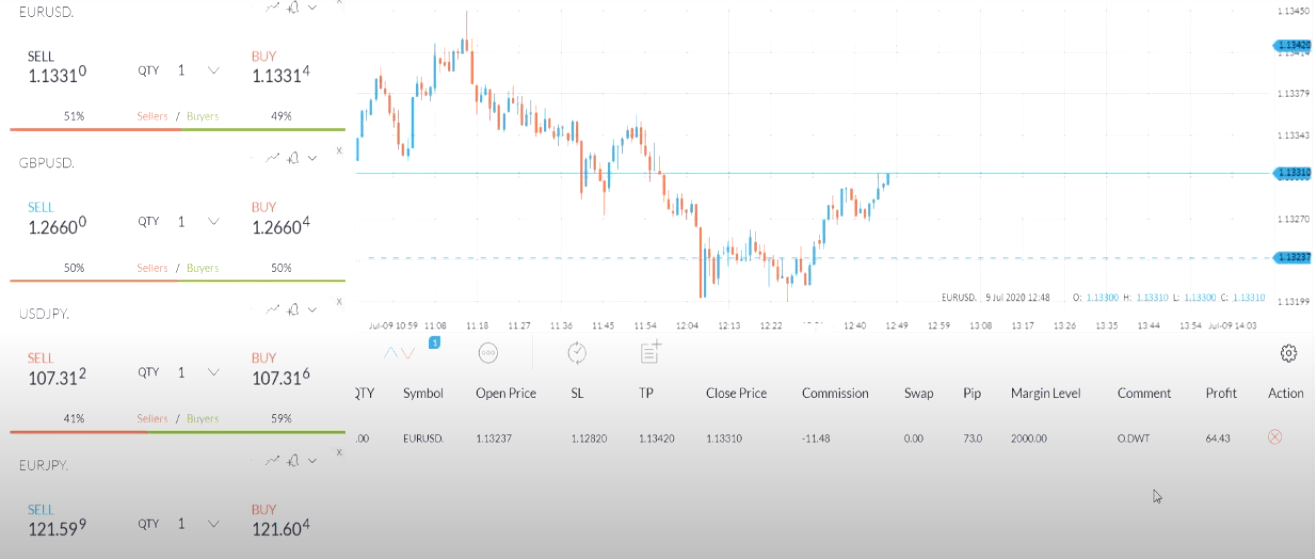
Task: Open the add-note list icon in toolbar
Action: 651,351
